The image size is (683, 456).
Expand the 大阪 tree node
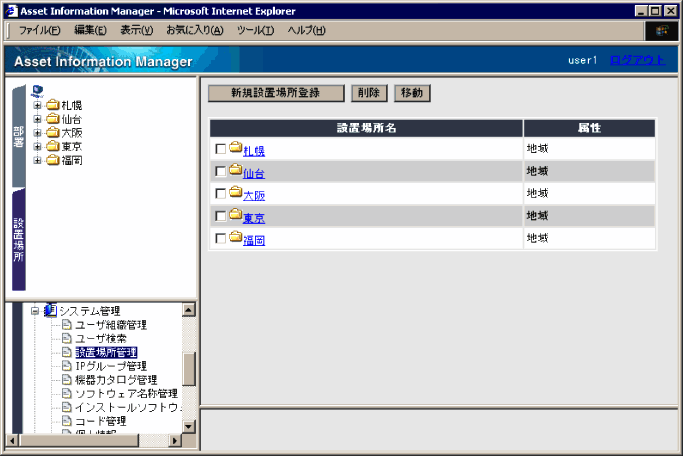tap(37, 133)
